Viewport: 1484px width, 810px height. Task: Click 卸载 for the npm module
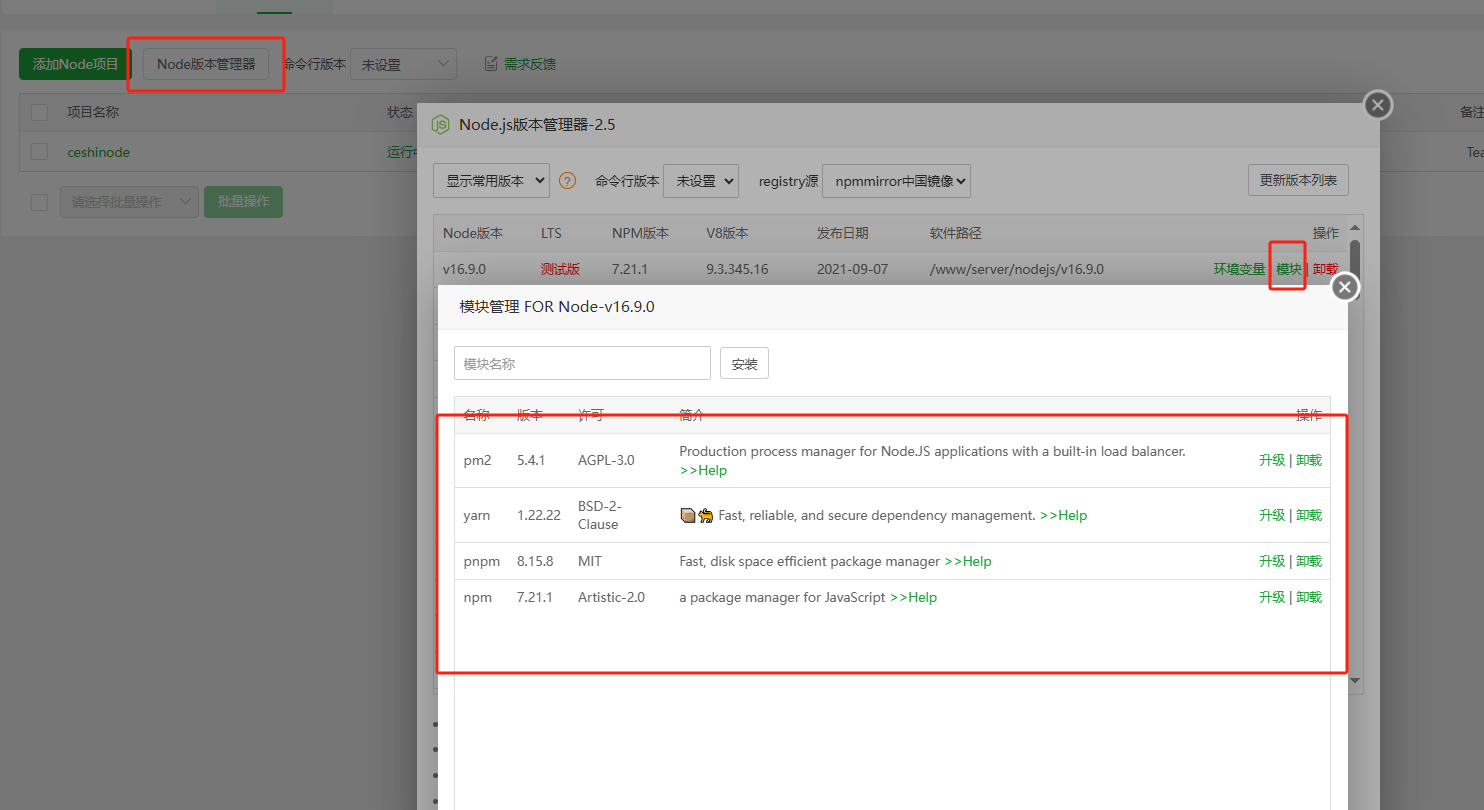tap(1309, 597)
